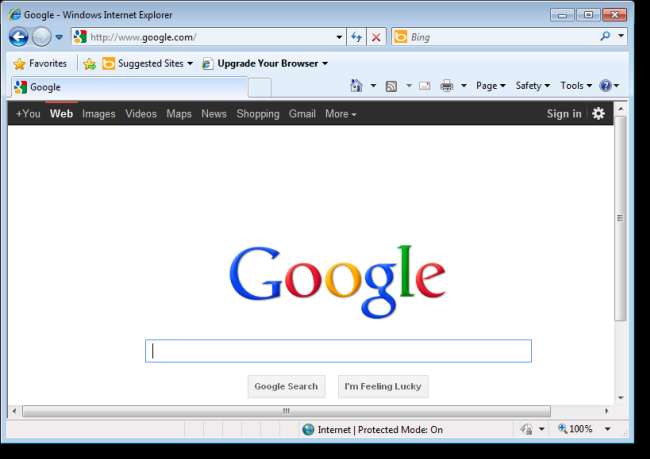Click the Google Search button
Screen dimensions: 650x459
pos(286,386)
